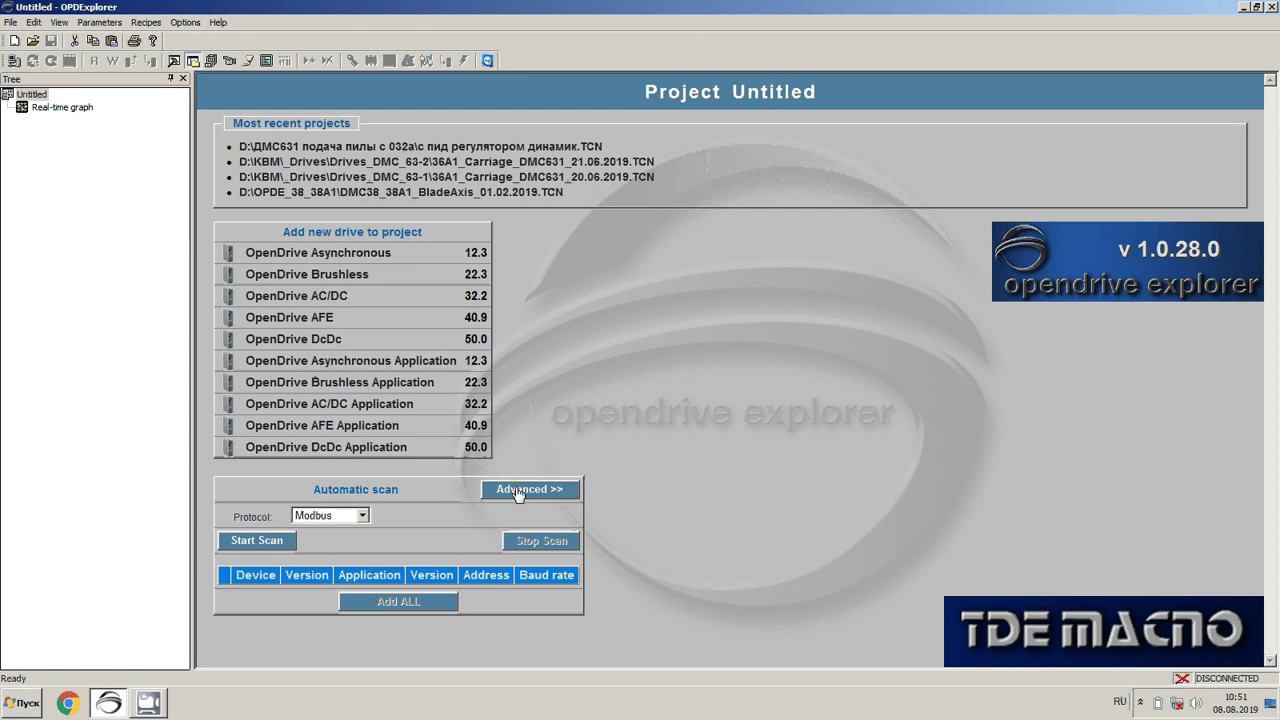1280x720 pixels.
Task: Click the monitor with magnifier toolbar icon
Action: pos(174,61)
